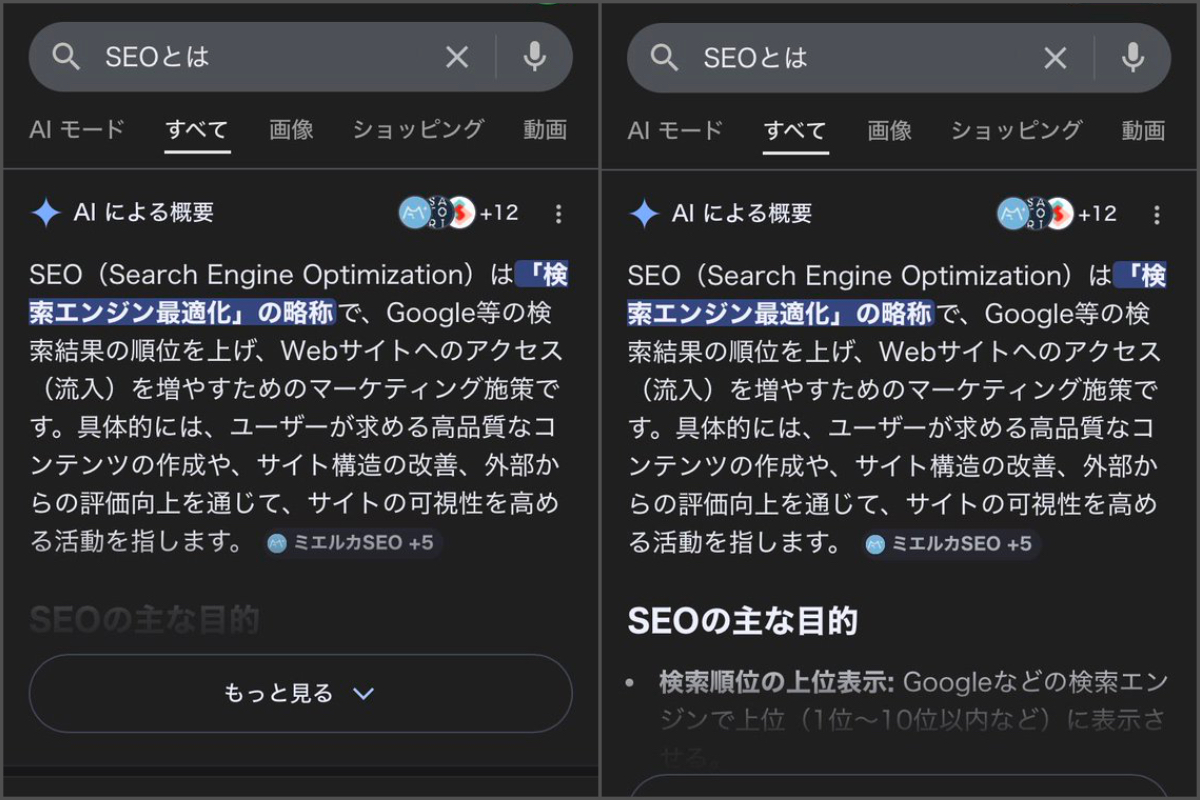Image resolution: width=1200 pixels, height=800 pixels.
Task: Open the three-dot AI overview menu, right screenshot
Action: coord(1156,214)
